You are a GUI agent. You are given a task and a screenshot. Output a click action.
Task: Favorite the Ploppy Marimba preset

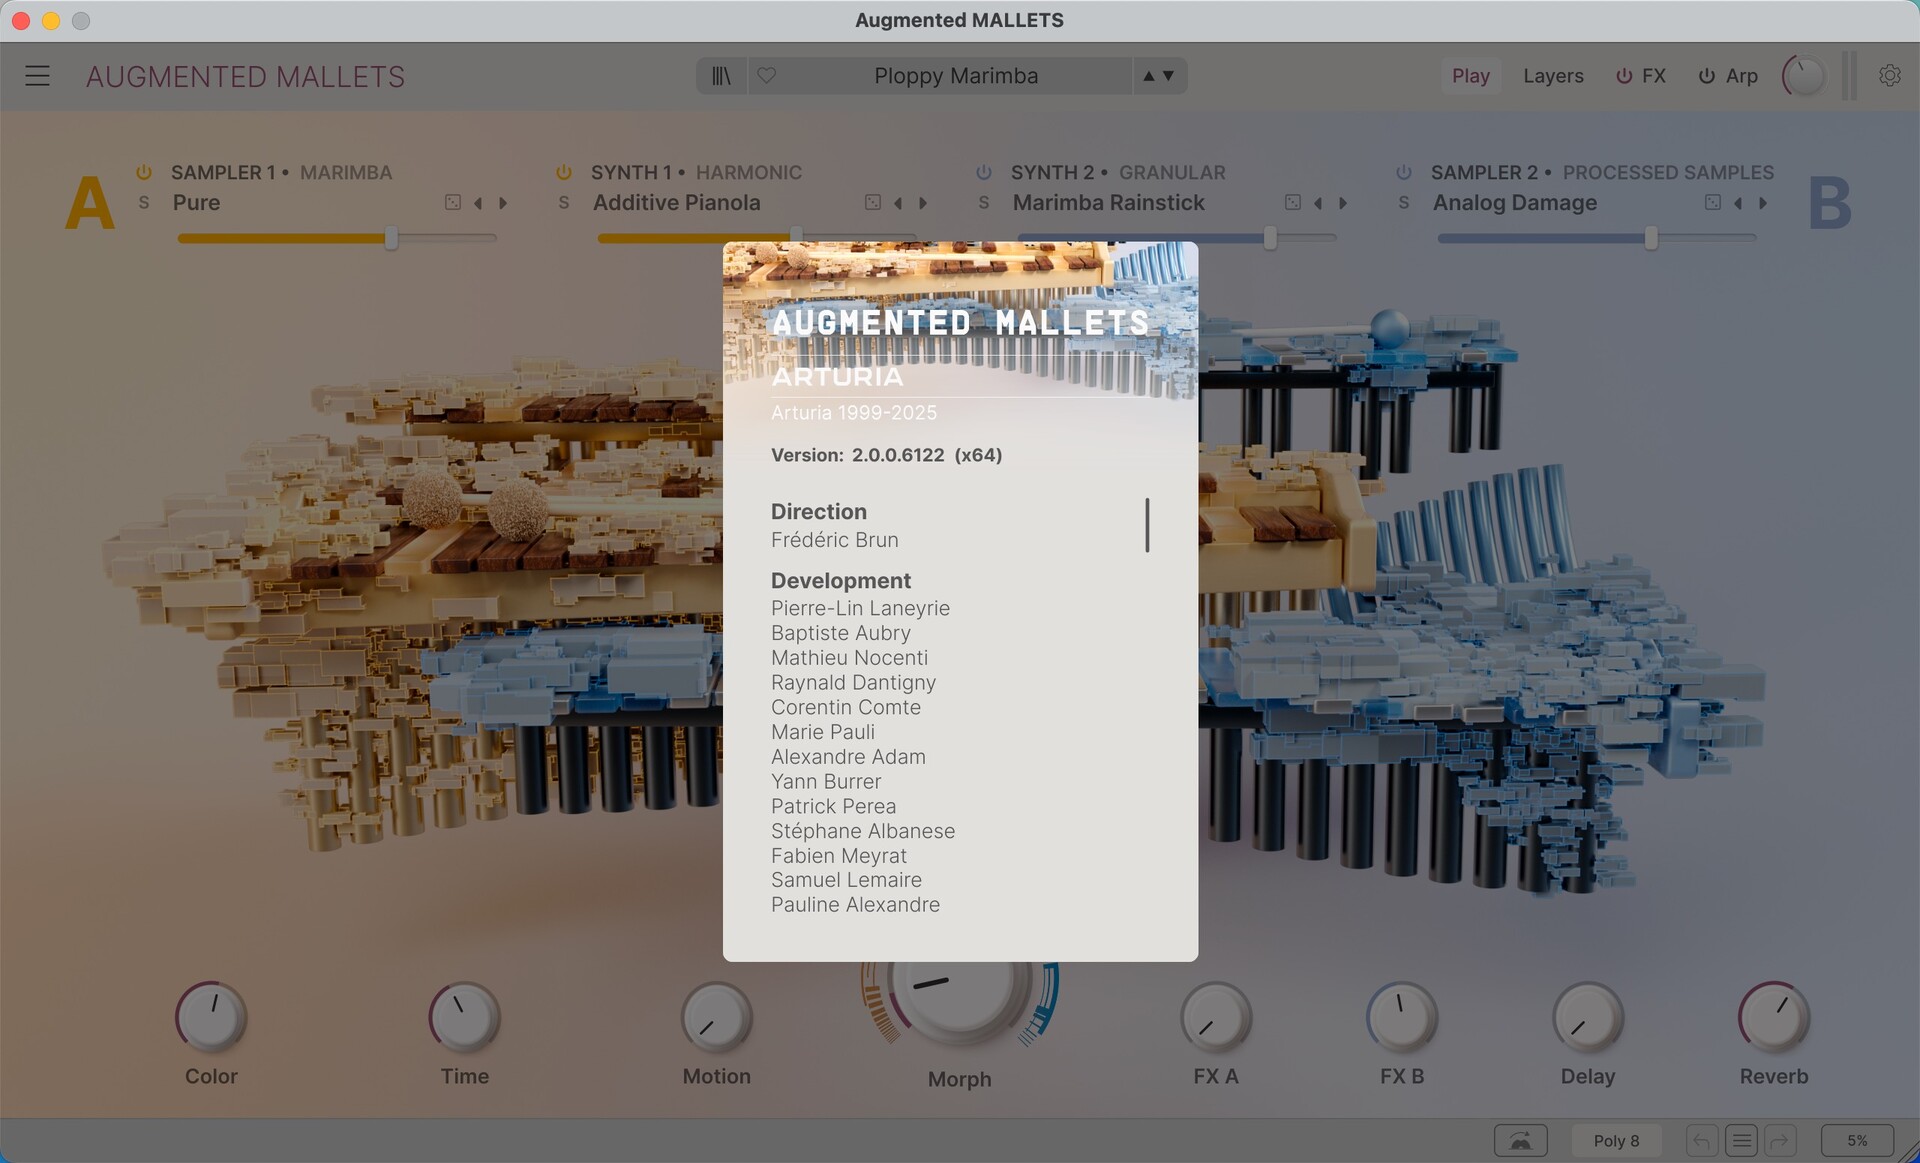766,76
